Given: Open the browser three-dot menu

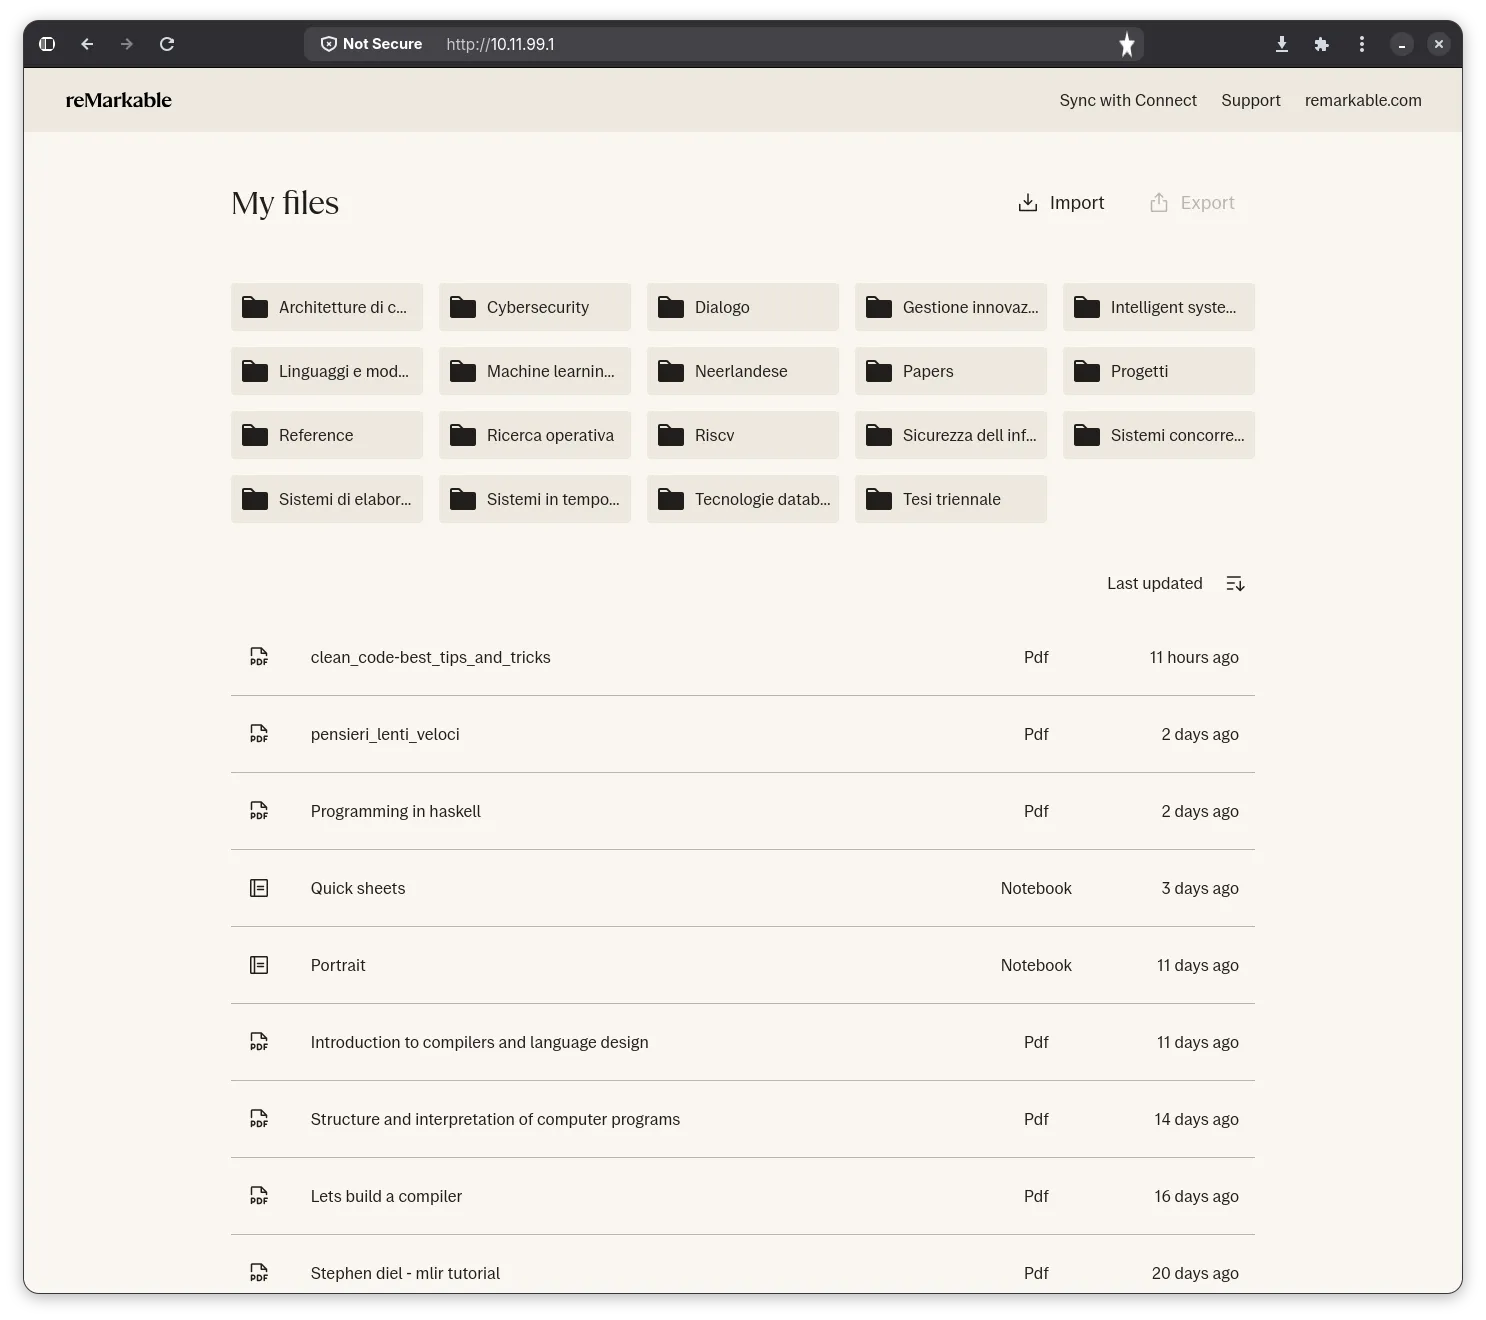Looking at the screenshot, I should [1362, 44].
